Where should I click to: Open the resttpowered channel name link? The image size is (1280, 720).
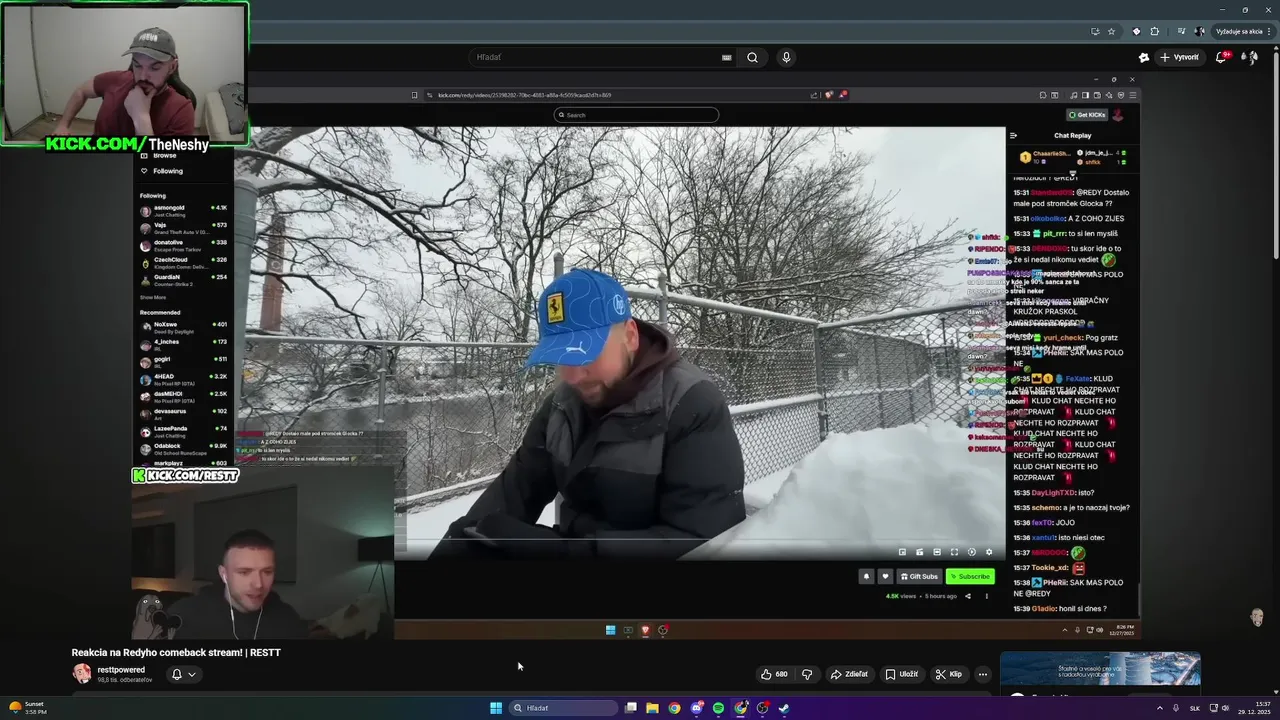point(121,669)
